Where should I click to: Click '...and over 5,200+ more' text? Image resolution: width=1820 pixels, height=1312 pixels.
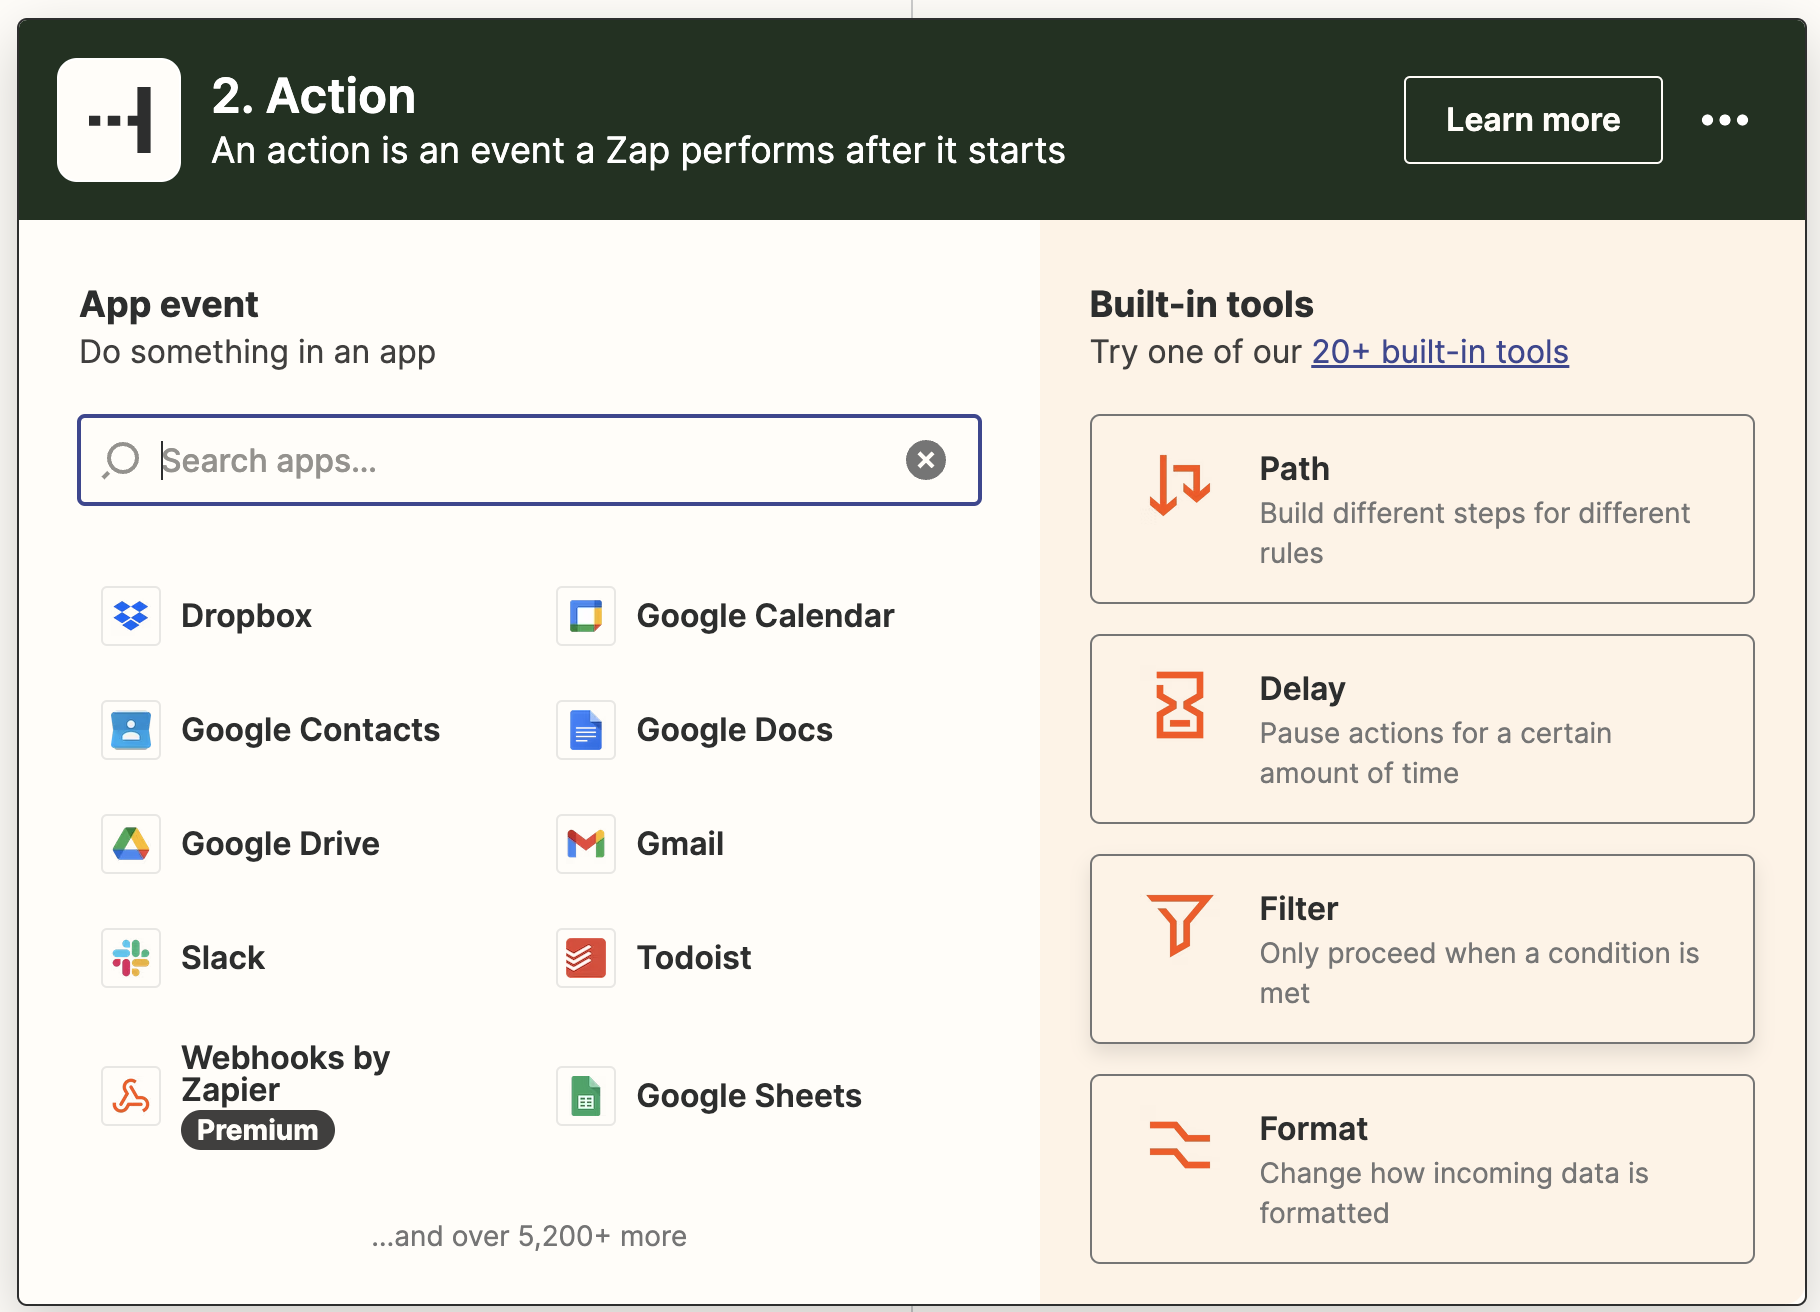coord(529,1237)
